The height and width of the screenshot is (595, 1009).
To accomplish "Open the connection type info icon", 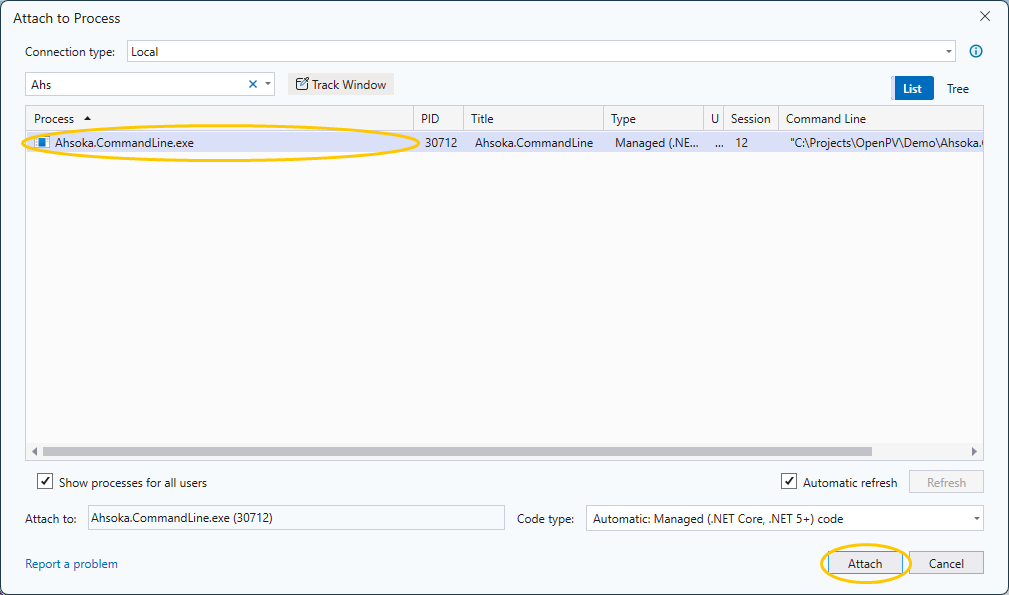I will click(976, 51).
